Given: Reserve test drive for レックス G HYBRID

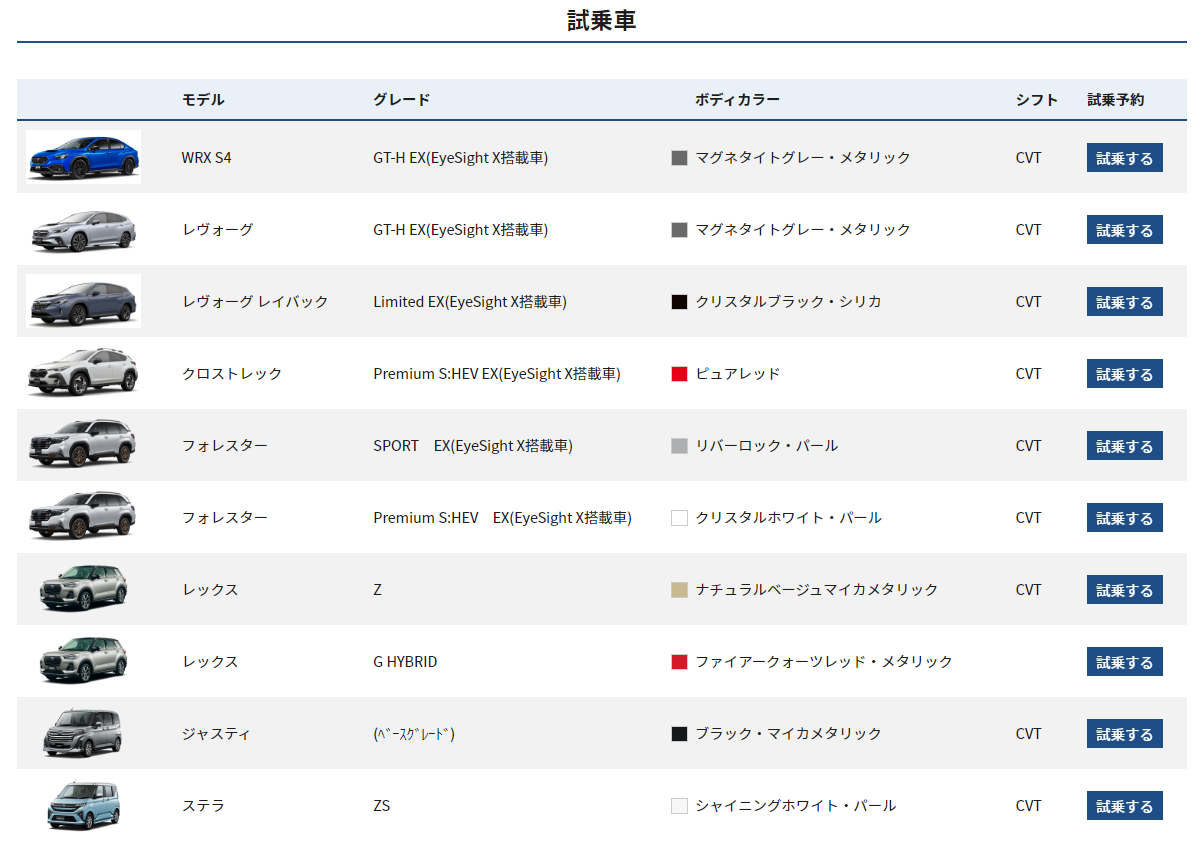Looking at the screenshot, I should point(1124,662).
